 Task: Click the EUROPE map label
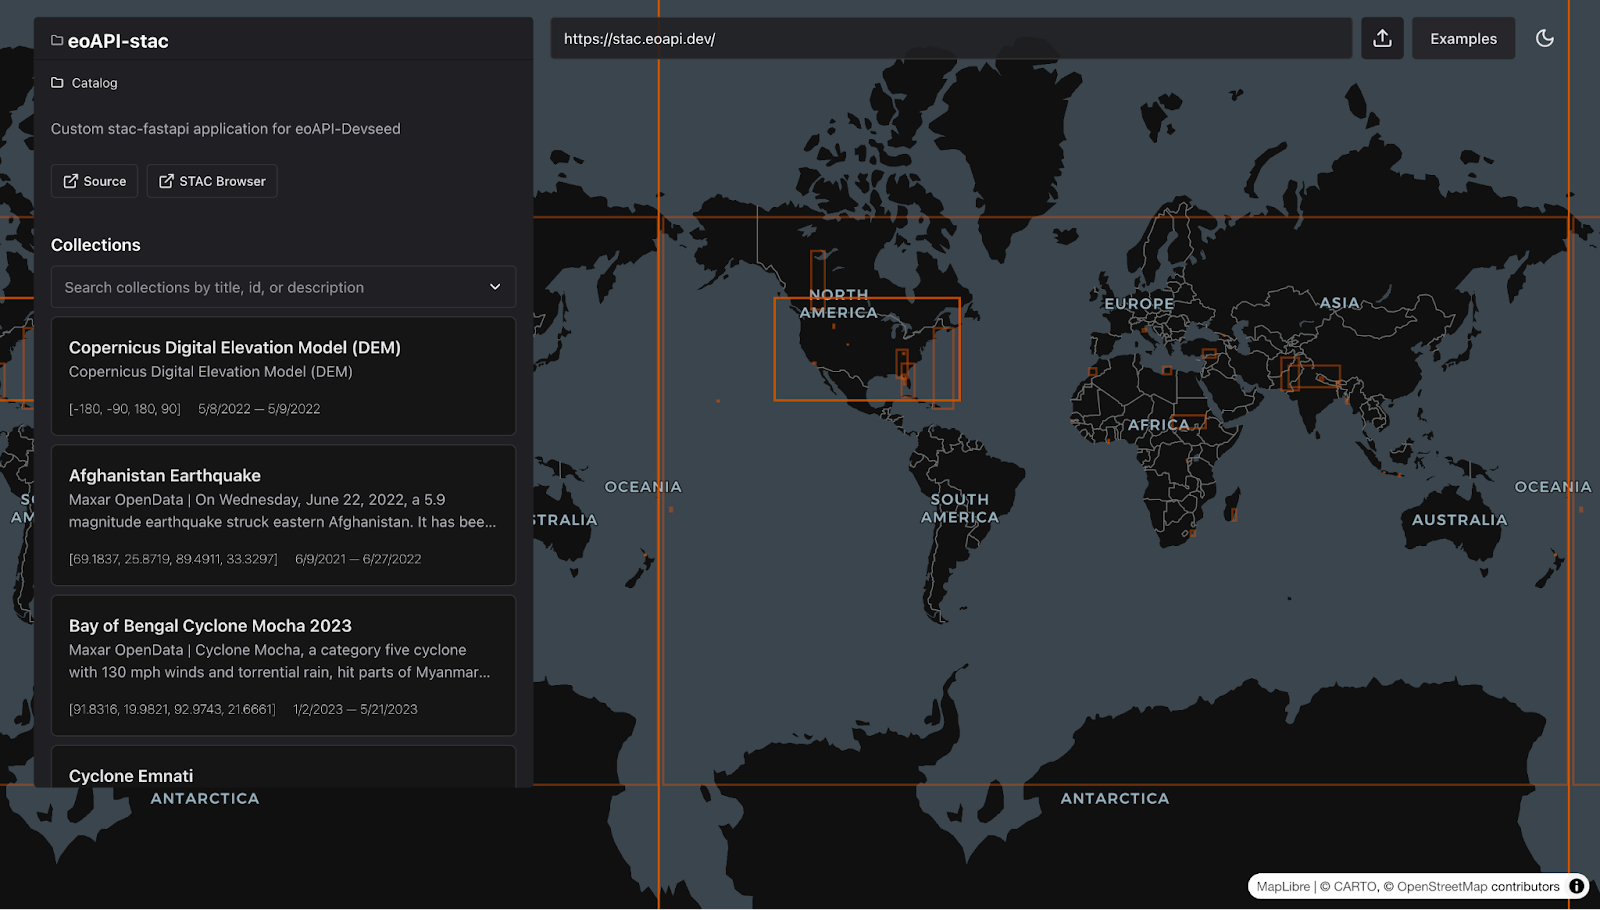click(1139, 303)
